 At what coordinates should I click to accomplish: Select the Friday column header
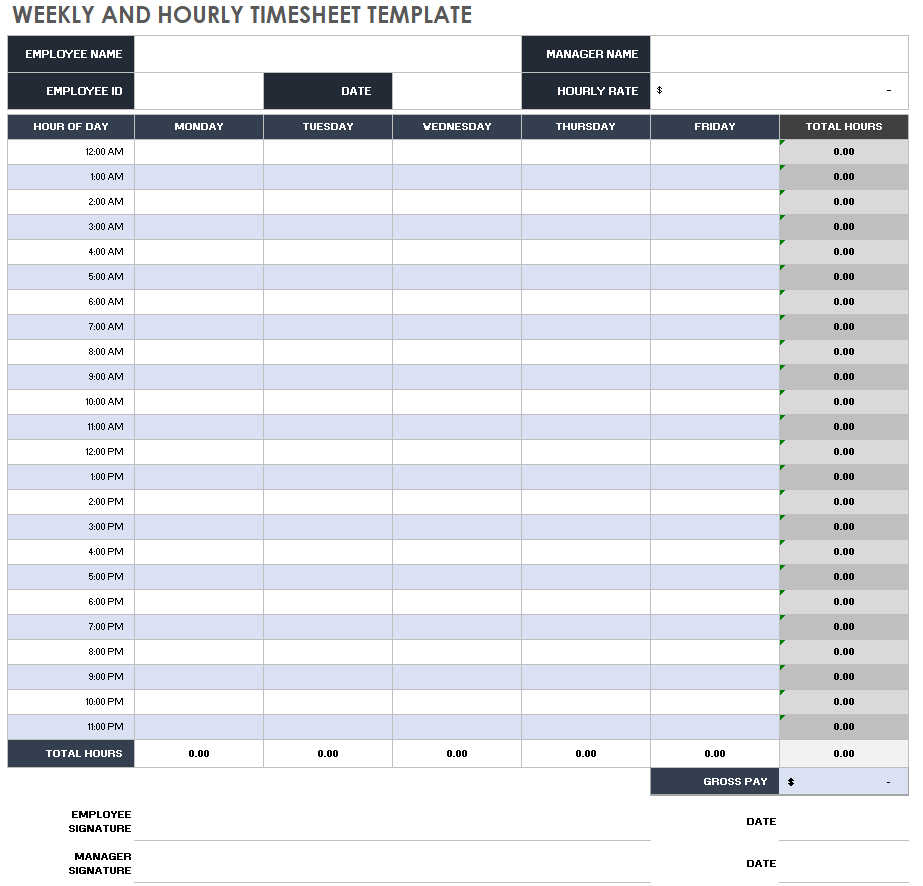[714, 127]
